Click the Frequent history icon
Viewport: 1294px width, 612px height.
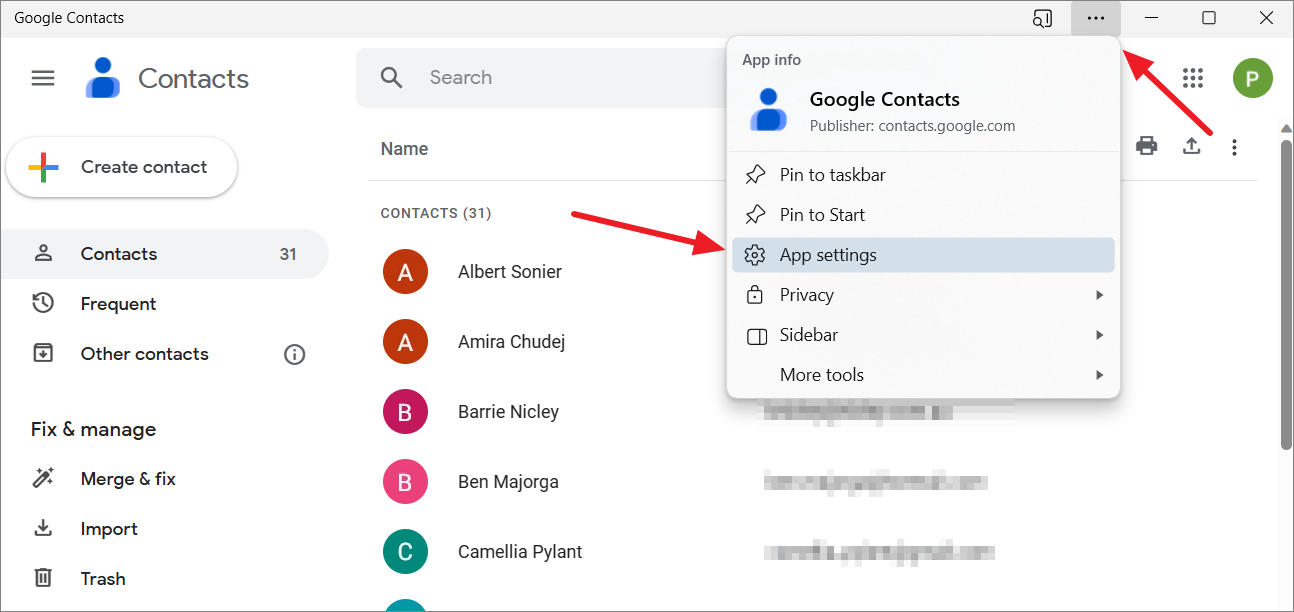[x=43, y=303]
